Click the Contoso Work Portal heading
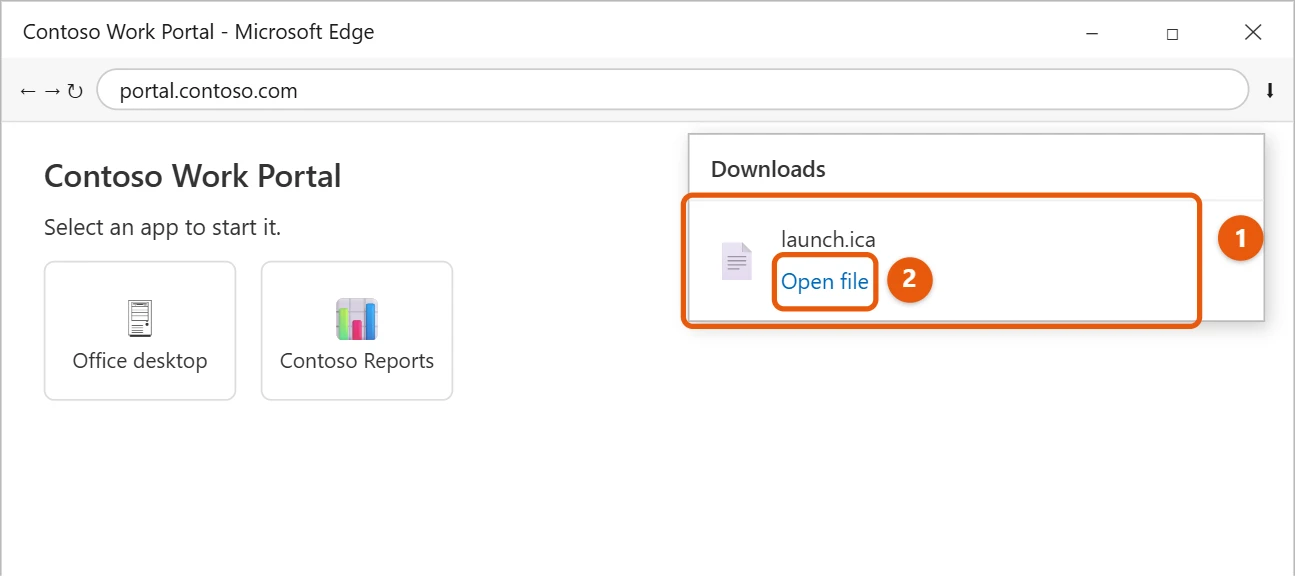Image resolution: width=1295 pixels, height=576 pixels. [193, 176]
